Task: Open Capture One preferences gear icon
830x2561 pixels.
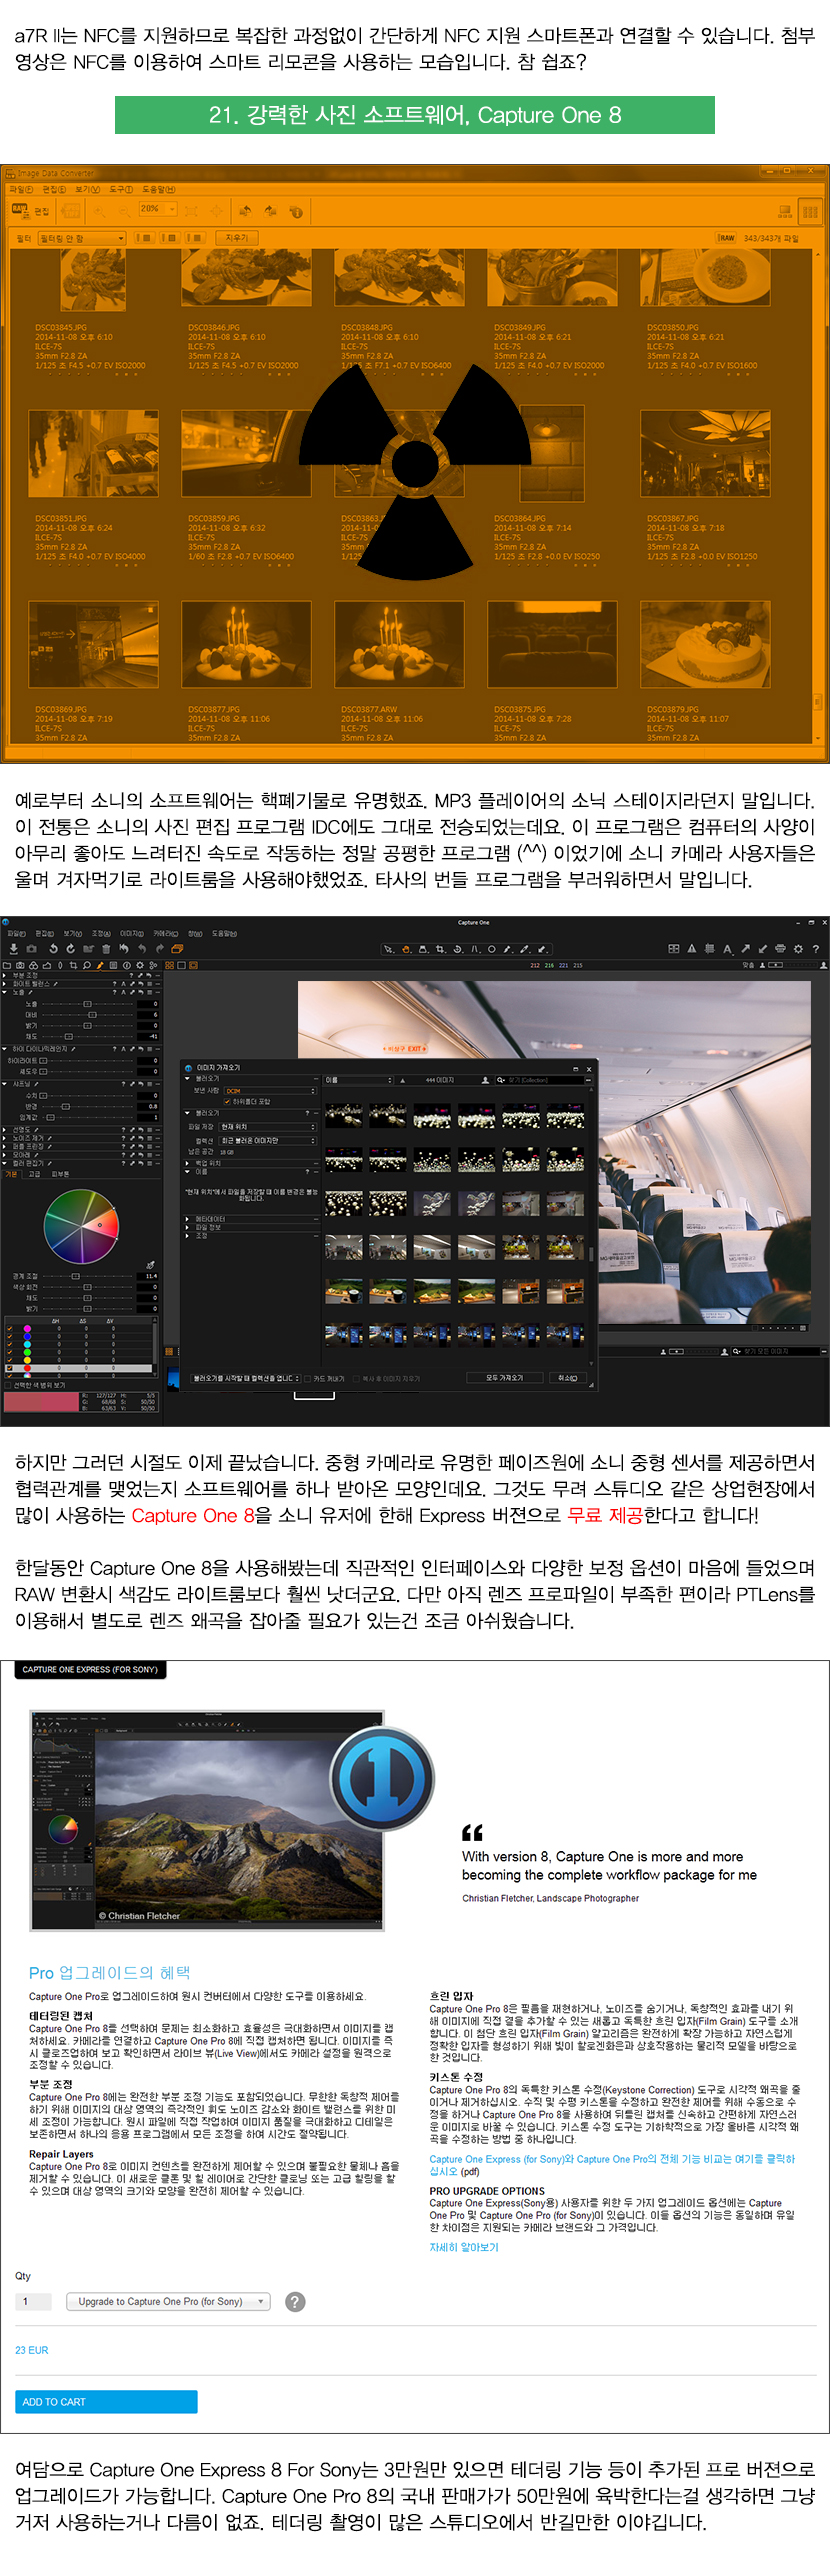Action: click(798, 949)
